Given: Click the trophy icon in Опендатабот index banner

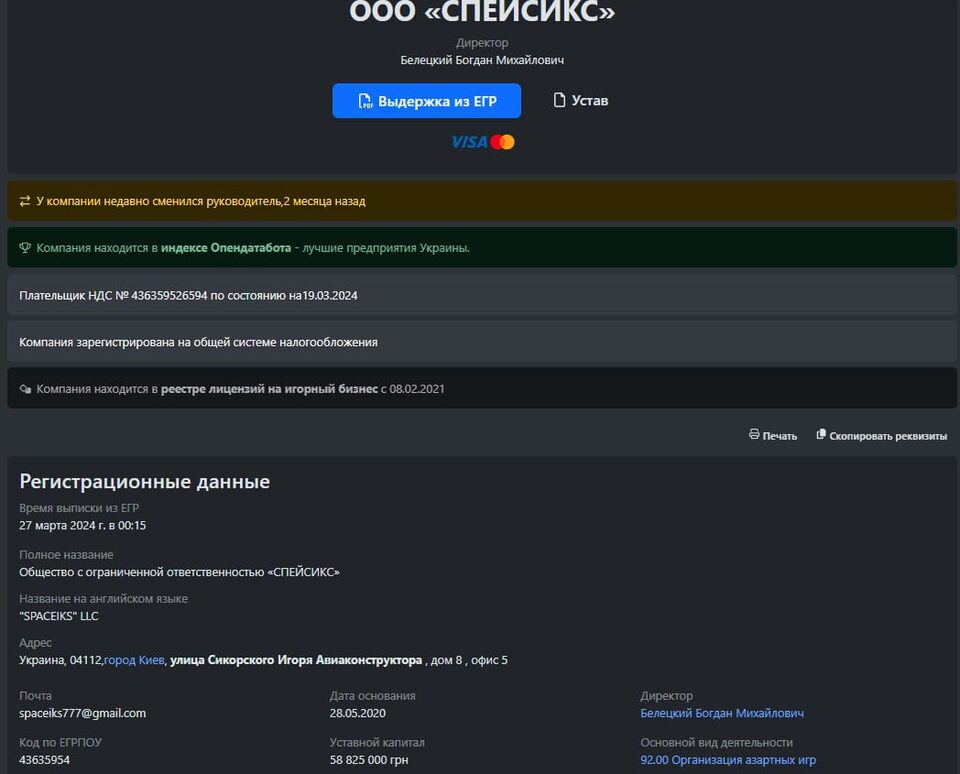Looking at the screenshot, I should click(x=25, y=248).
